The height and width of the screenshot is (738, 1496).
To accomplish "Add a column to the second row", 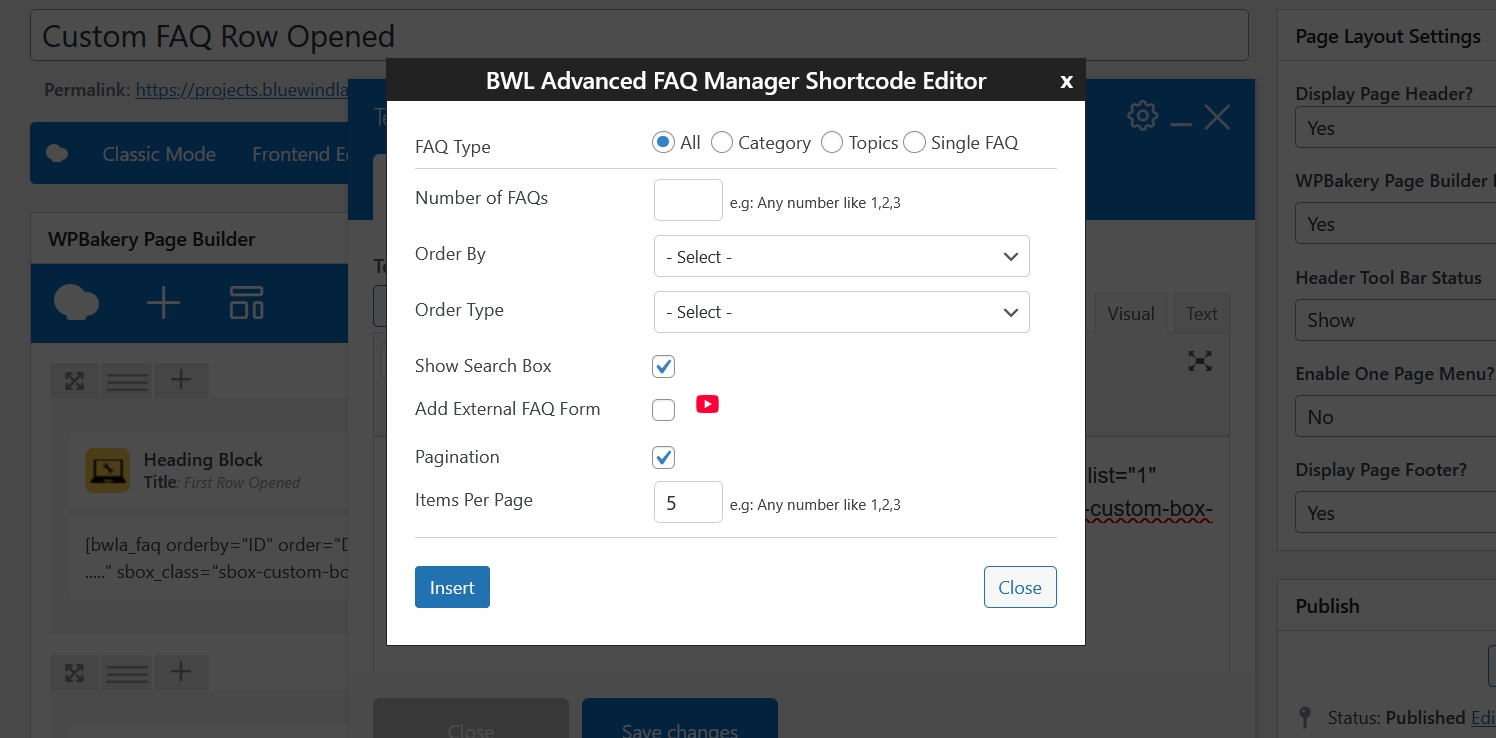I will coord(180,672).
